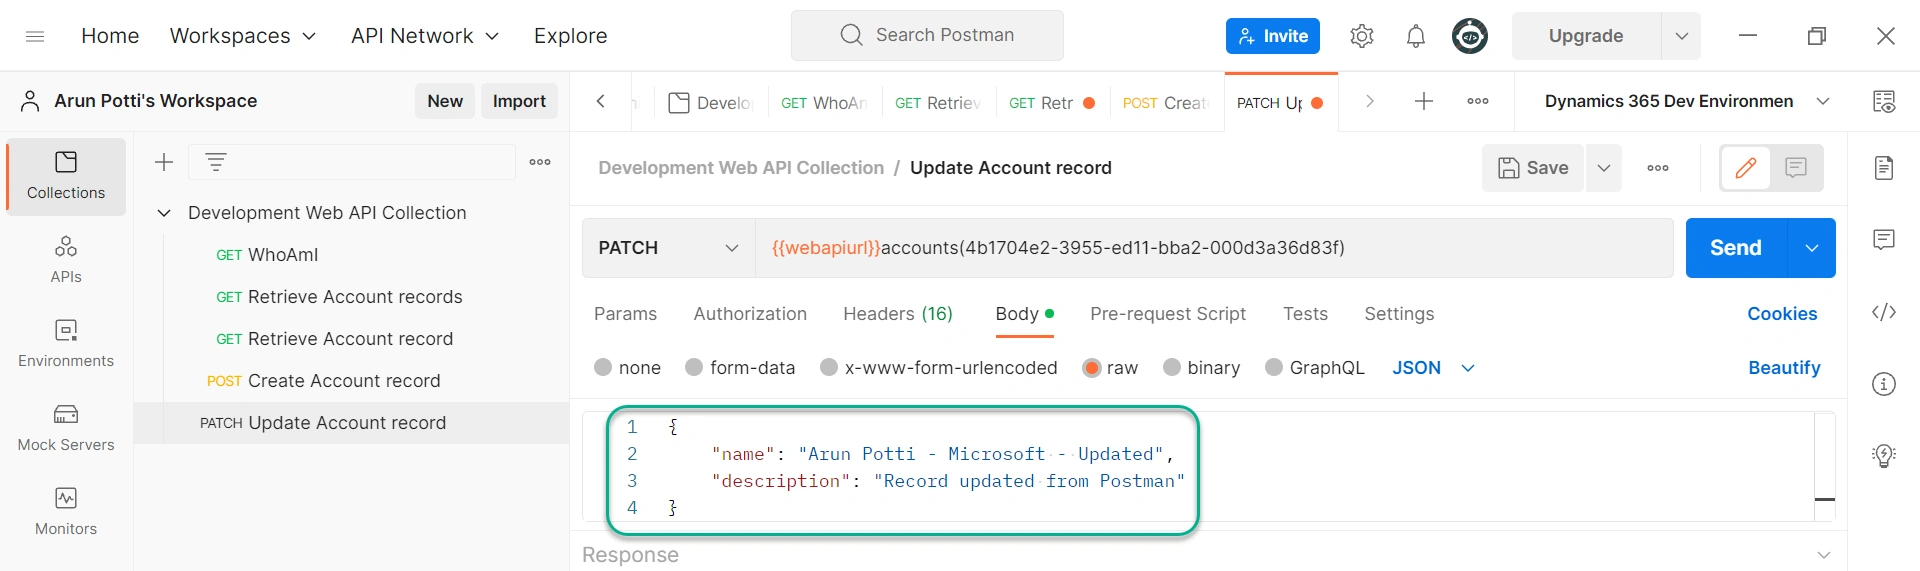The width and height of the screenshot is (1920, 571).
Task: Click the request URL input field
Action: [1214, 248]
